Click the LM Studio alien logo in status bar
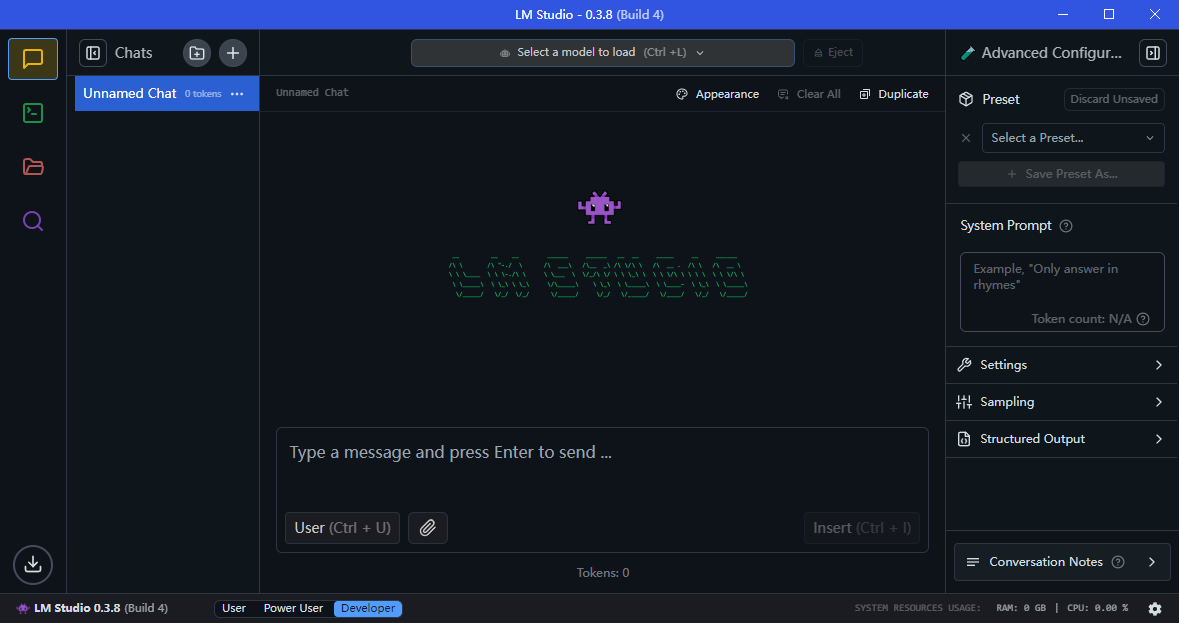Viewport: 1179px width, 623px height. tap(23, 608)
